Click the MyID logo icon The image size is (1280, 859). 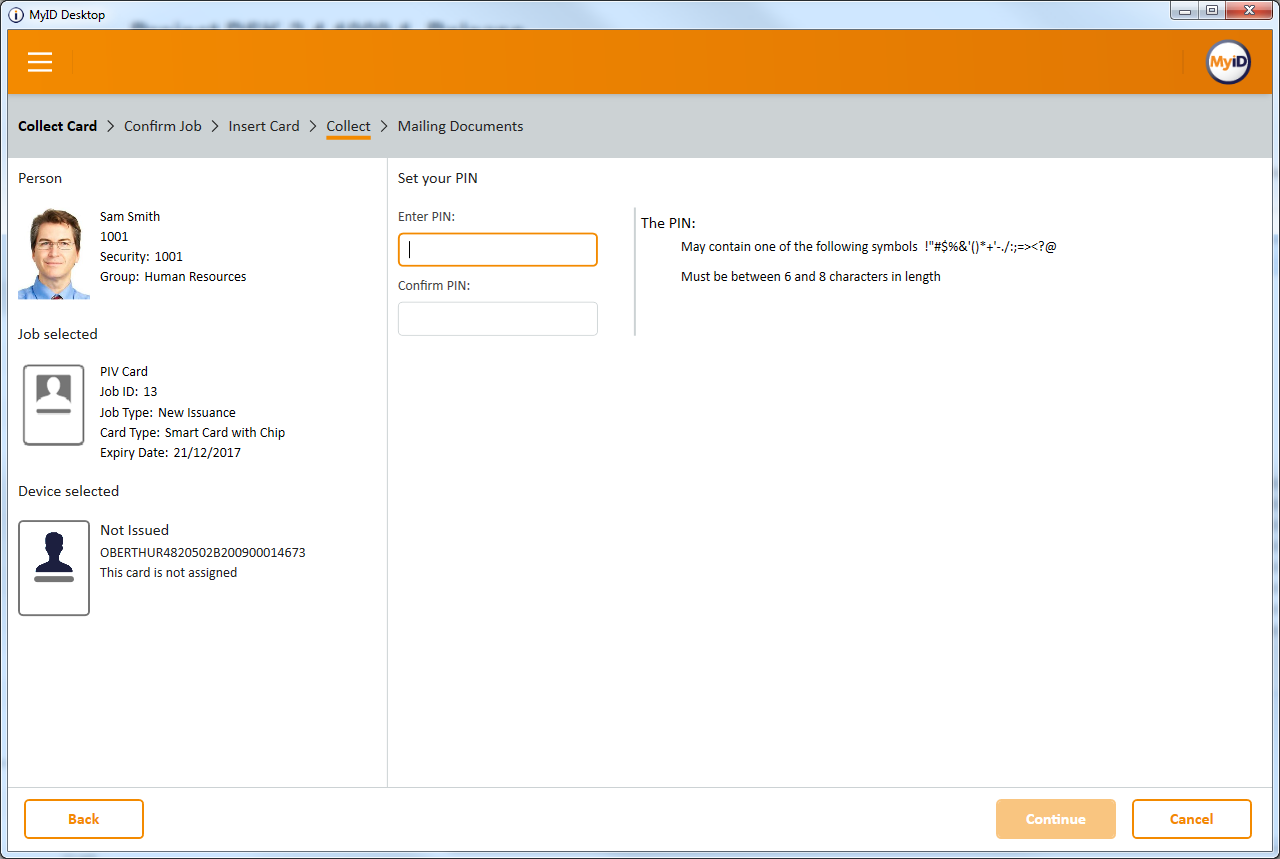pos(1228,62)
